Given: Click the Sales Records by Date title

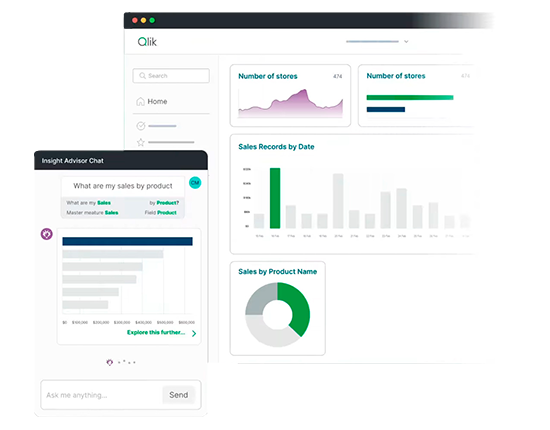Looking at the screenshot, I should click(x=276, y=147).
